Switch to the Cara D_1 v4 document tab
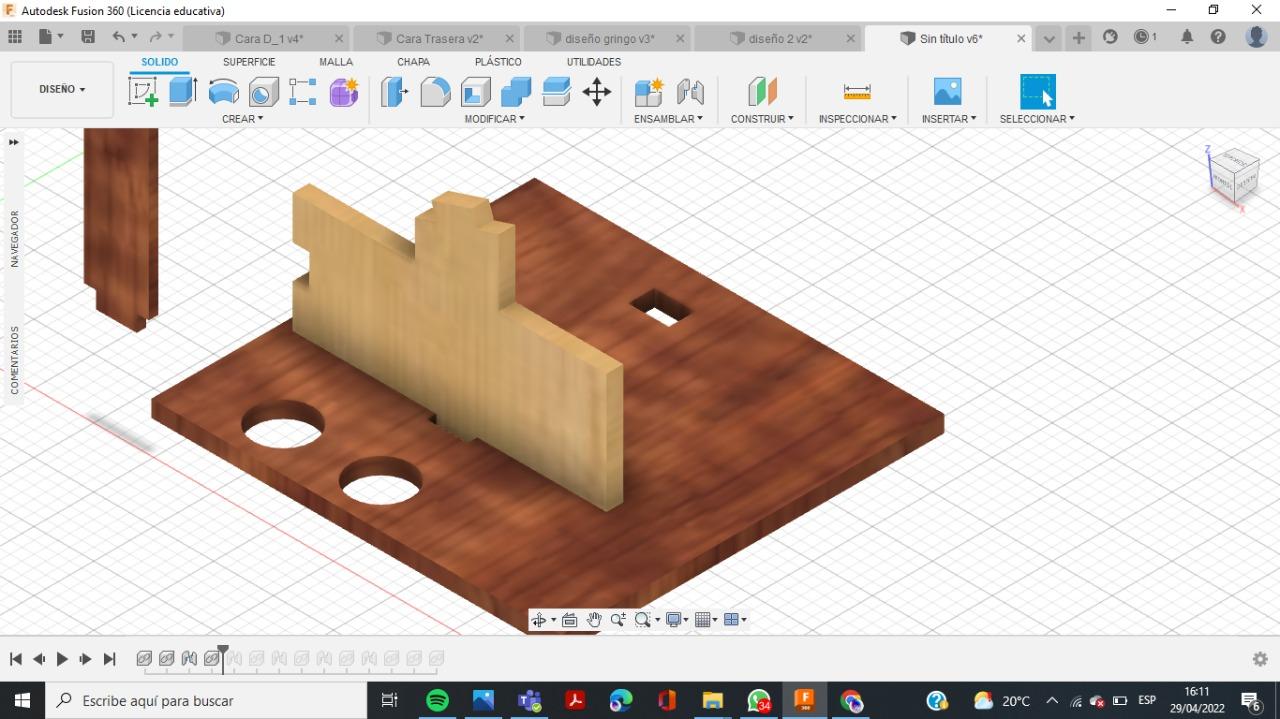Screen dimensions: 1280x719 coord(268,39)
